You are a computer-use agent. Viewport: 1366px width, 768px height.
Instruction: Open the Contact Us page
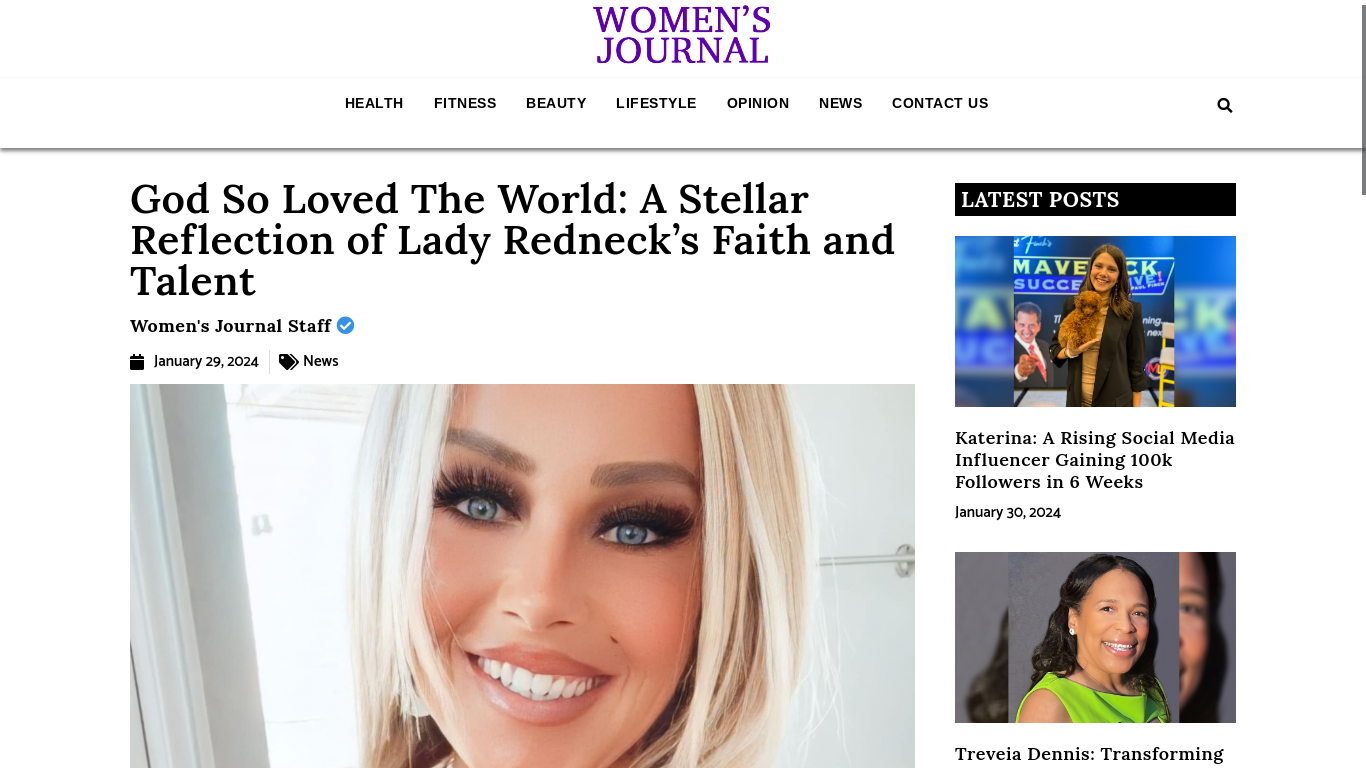click(x=940, y=103)
